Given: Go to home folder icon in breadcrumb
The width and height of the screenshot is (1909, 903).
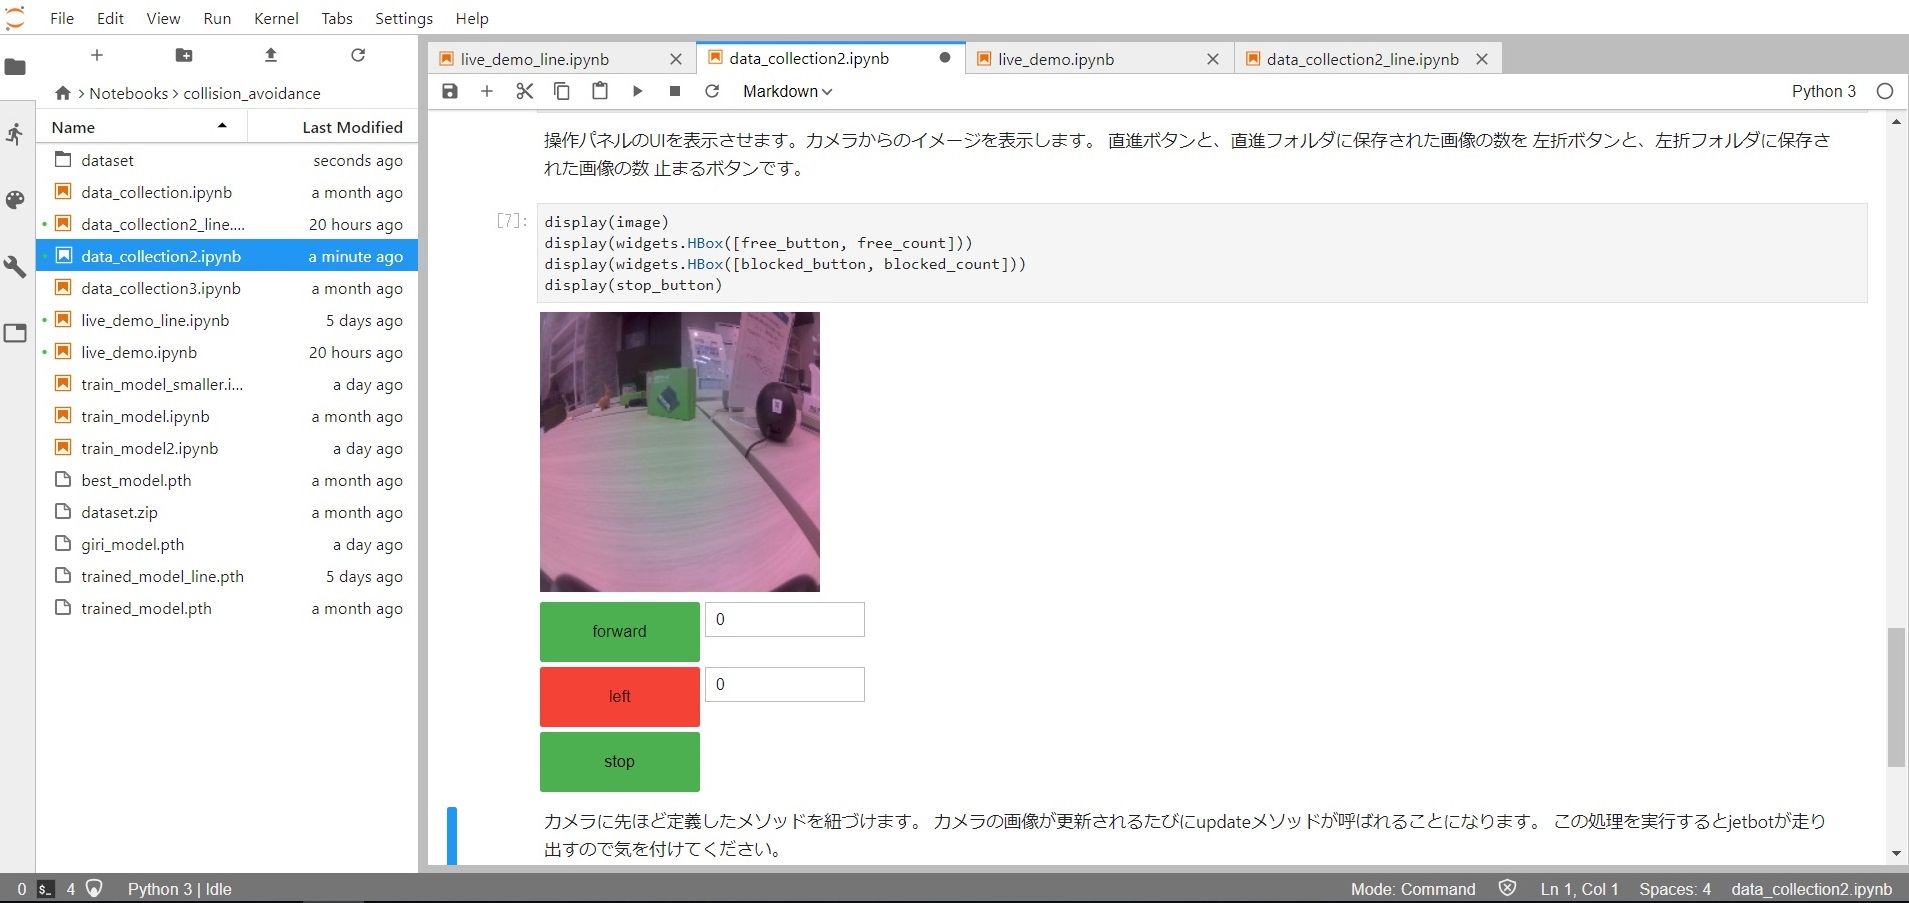Looking at the screenshot, I should [x=63, y=93].
